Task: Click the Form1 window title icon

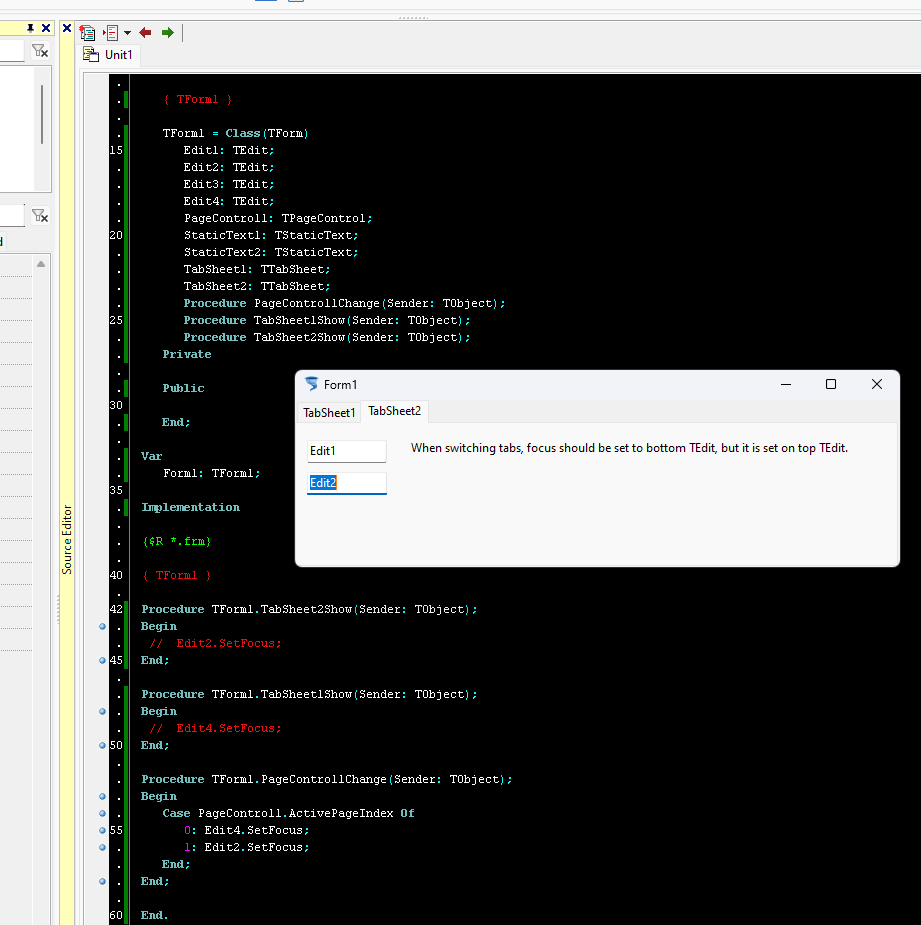Action: (x=312, y=385)
